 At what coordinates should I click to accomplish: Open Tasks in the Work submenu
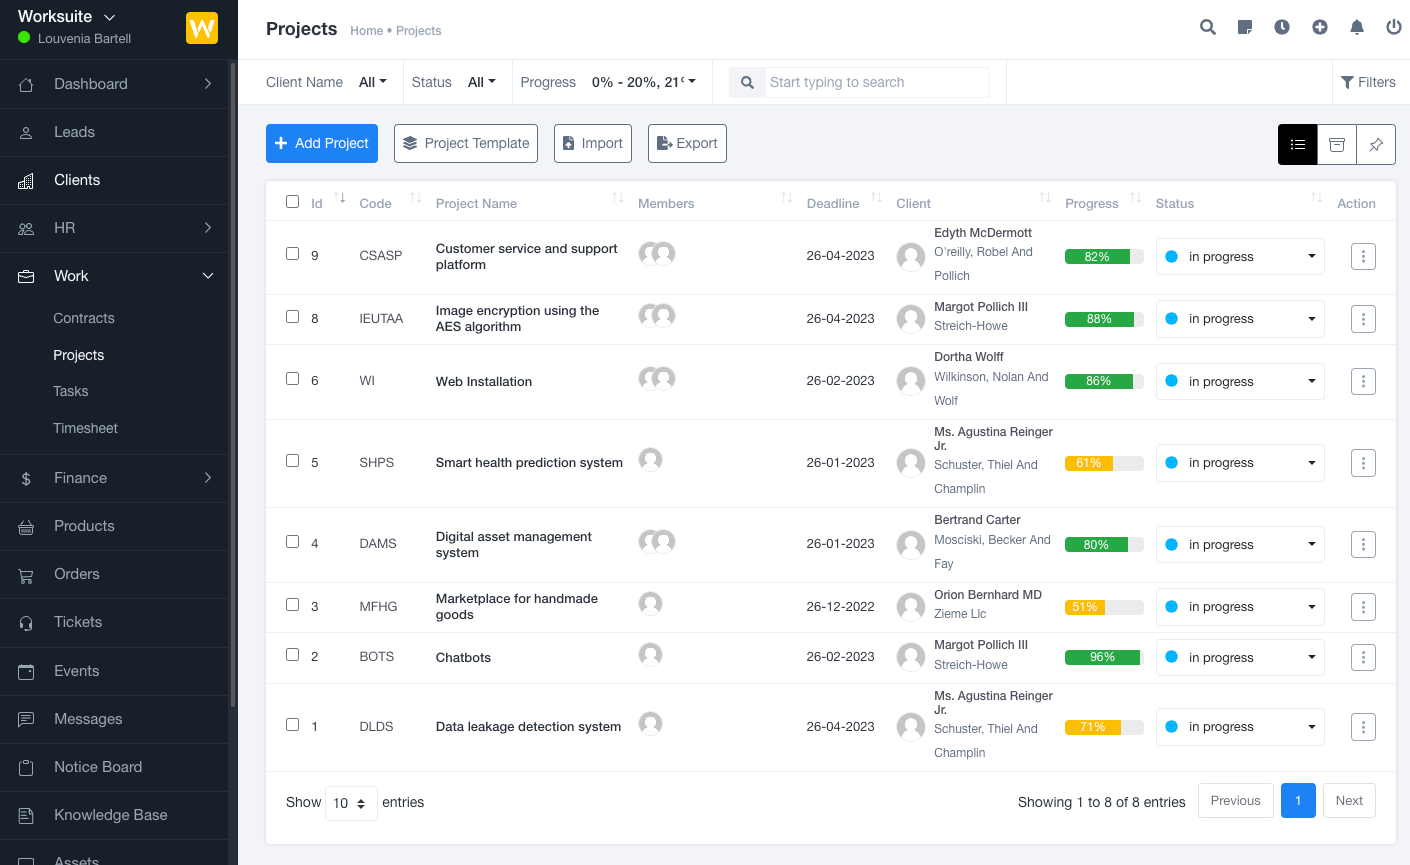pyautogui.click(x=71, y=391)
